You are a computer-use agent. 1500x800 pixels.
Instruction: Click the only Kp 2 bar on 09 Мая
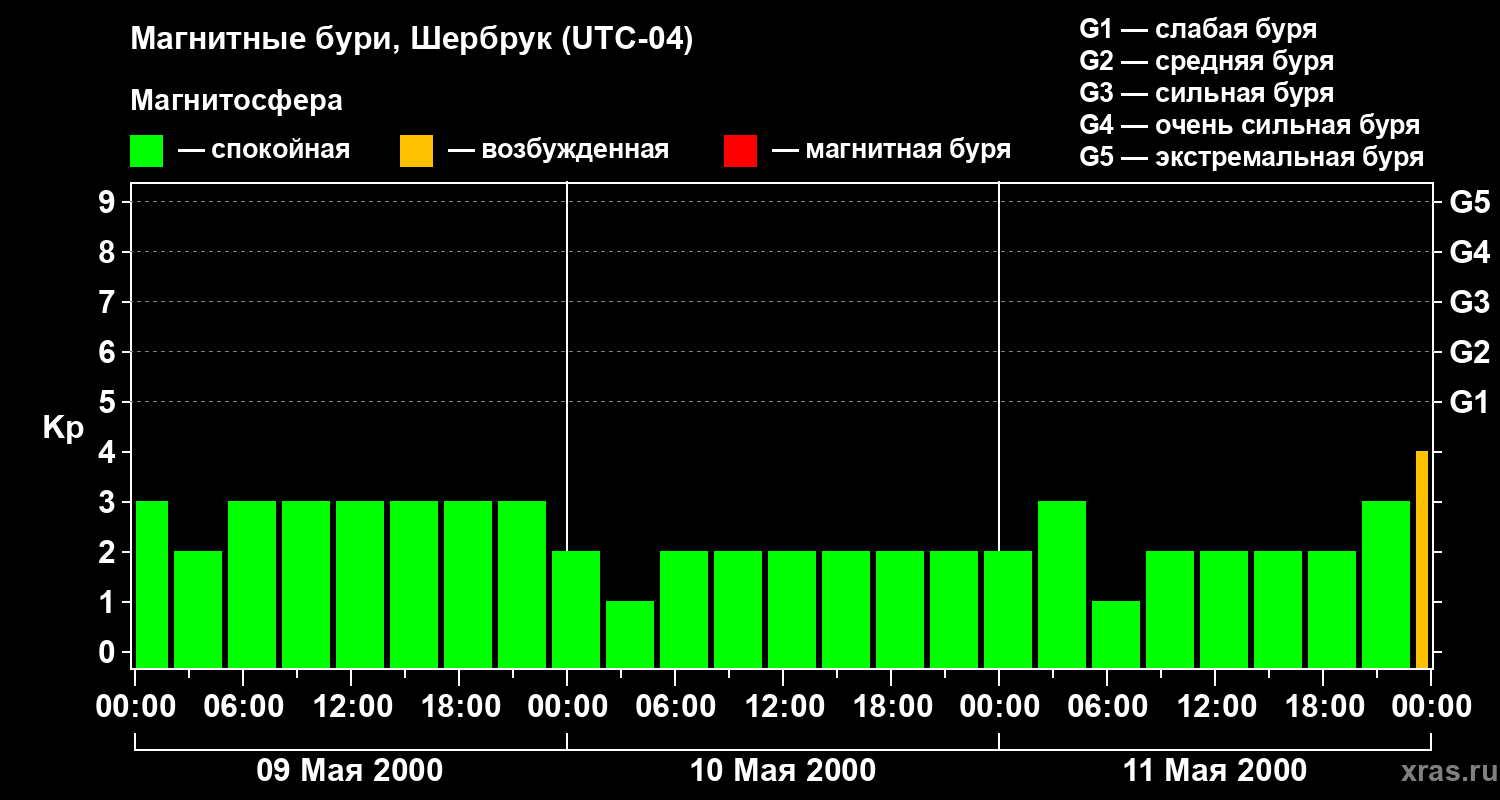(198, 609)
